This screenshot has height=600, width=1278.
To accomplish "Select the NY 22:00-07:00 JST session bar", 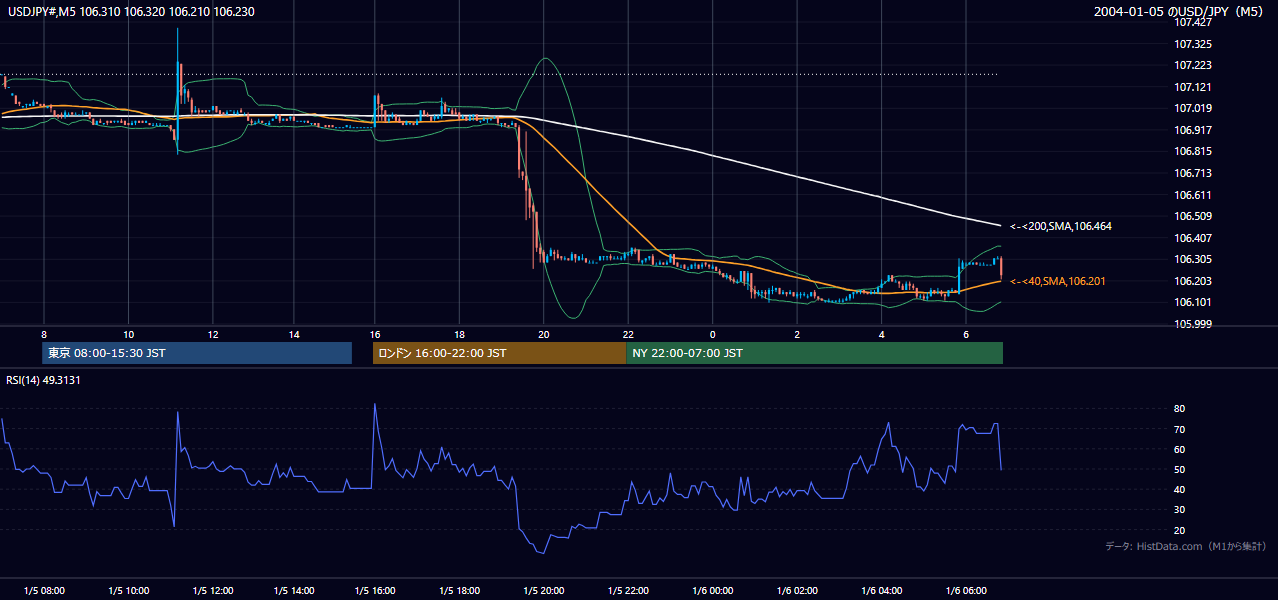I will [814, 353].
